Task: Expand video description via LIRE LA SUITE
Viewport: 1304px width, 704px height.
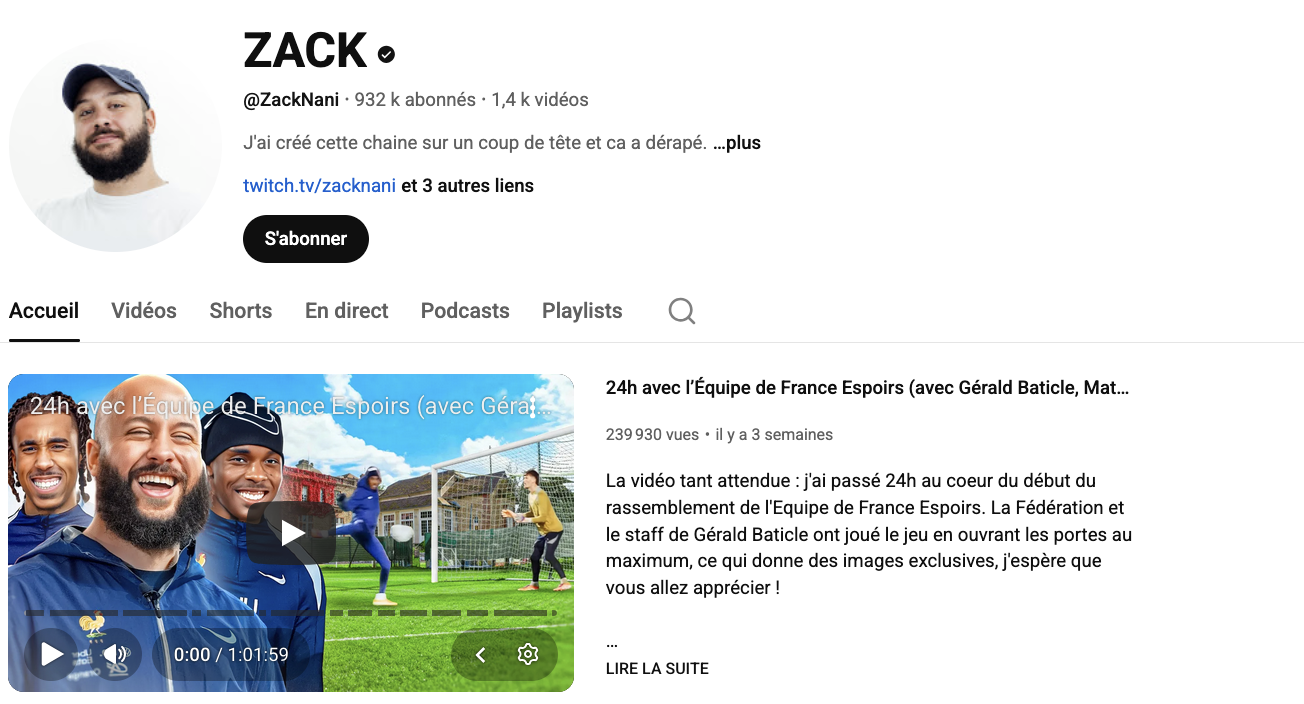Action: pos(657,669)
